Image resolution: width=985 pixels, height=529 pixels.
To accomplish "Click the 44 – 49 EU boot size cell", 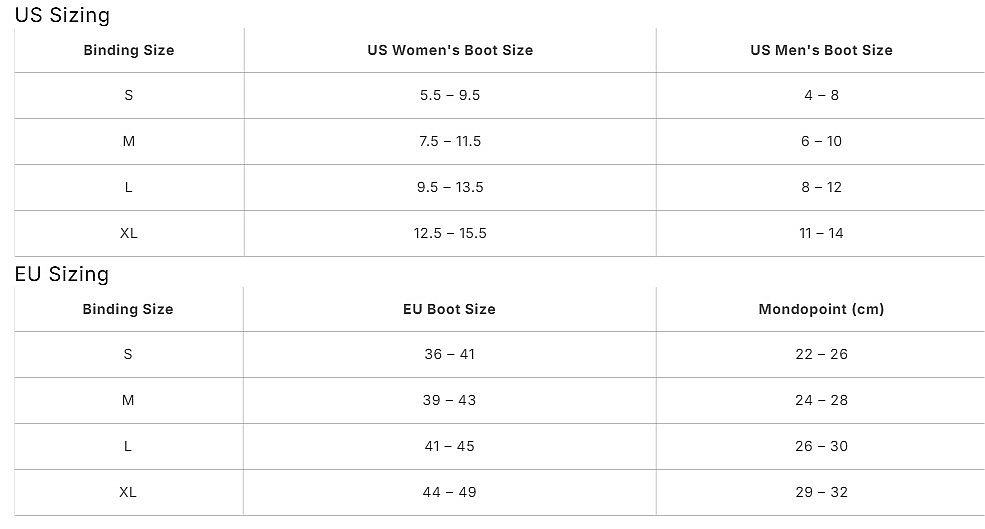I will (449, 492).
